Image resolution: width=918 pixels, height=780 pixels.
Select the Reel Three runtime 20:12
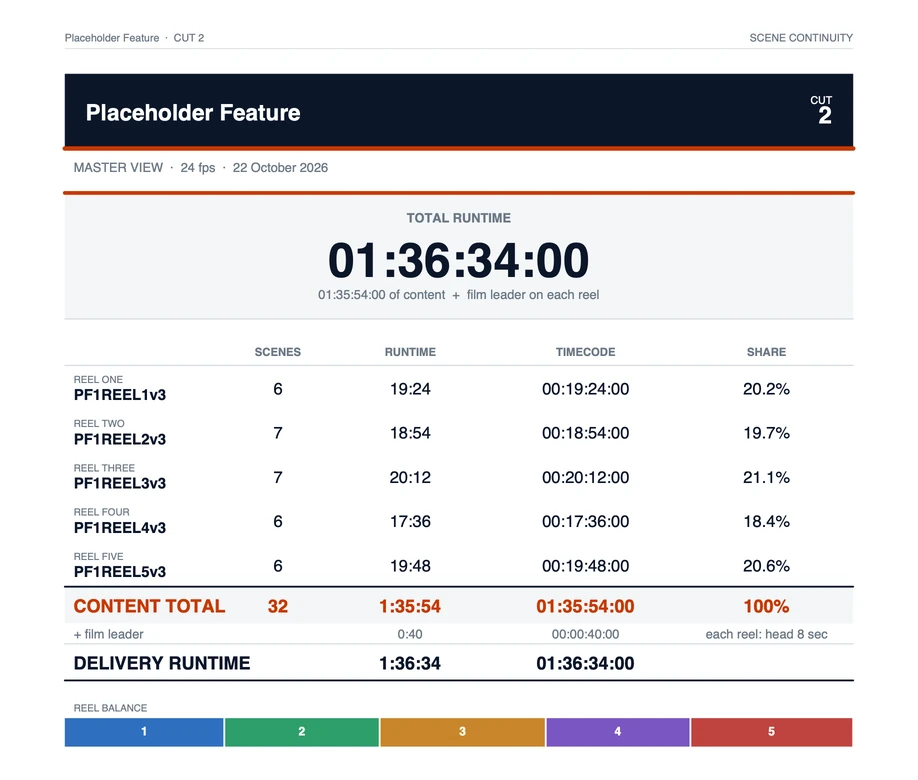410,477
